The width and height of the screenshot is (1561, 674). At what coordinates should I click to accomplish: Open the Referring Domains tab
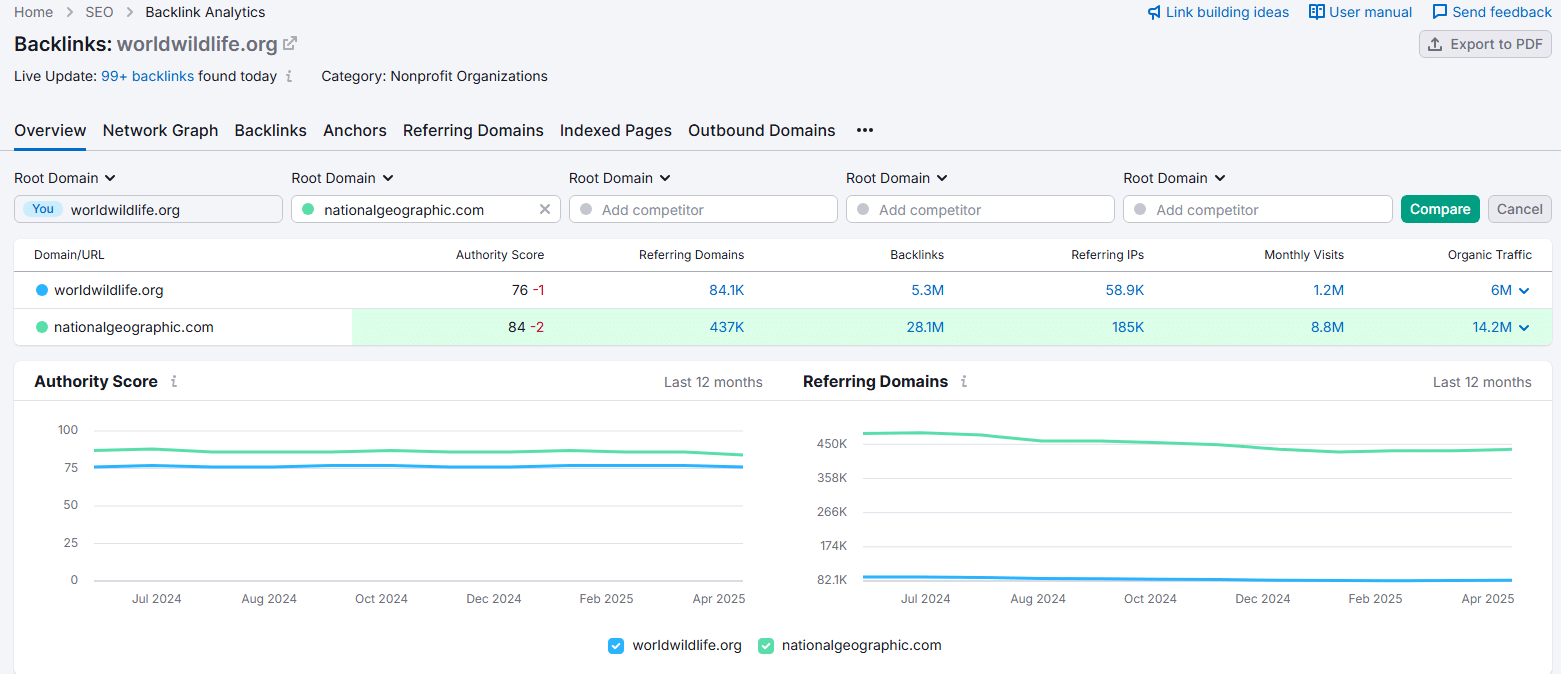pos(473,130)
